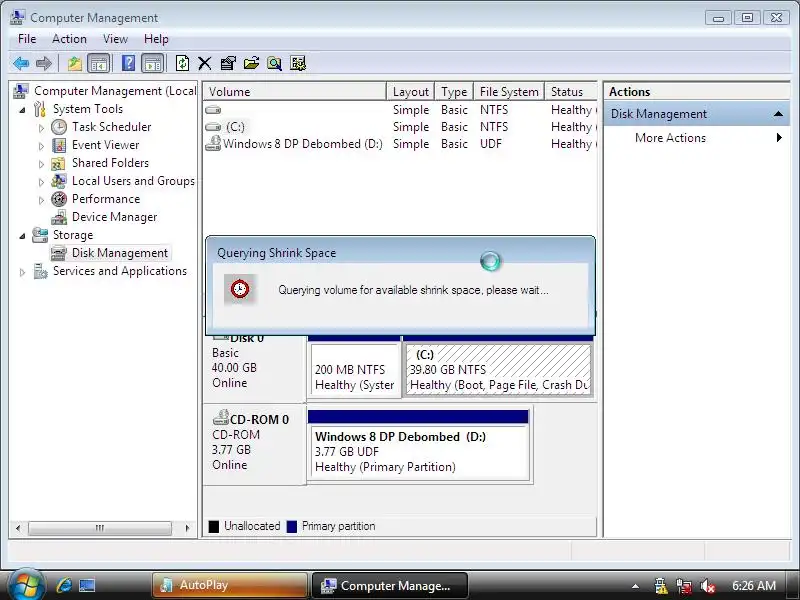Sort by the Volume column header
Image resolution: width=800 pixels, height=600 pixels.
point(294,92)
